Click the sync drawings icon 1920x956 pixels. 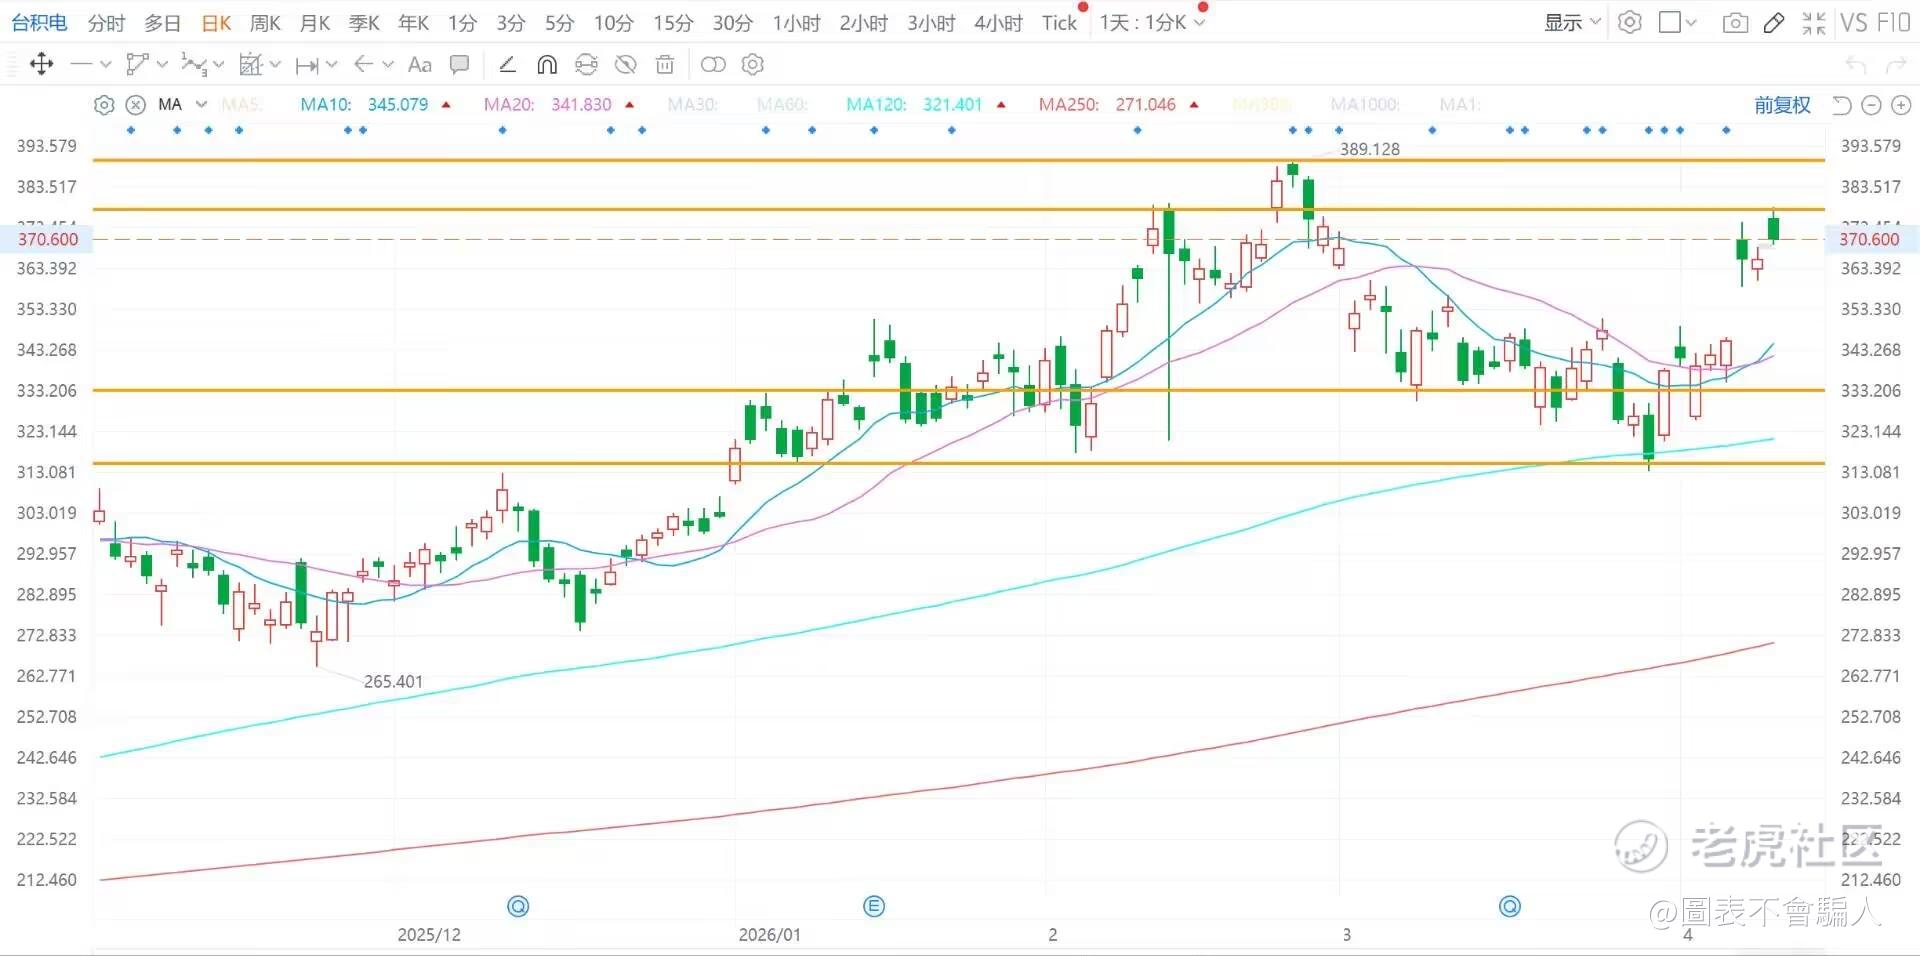point(586,65)
